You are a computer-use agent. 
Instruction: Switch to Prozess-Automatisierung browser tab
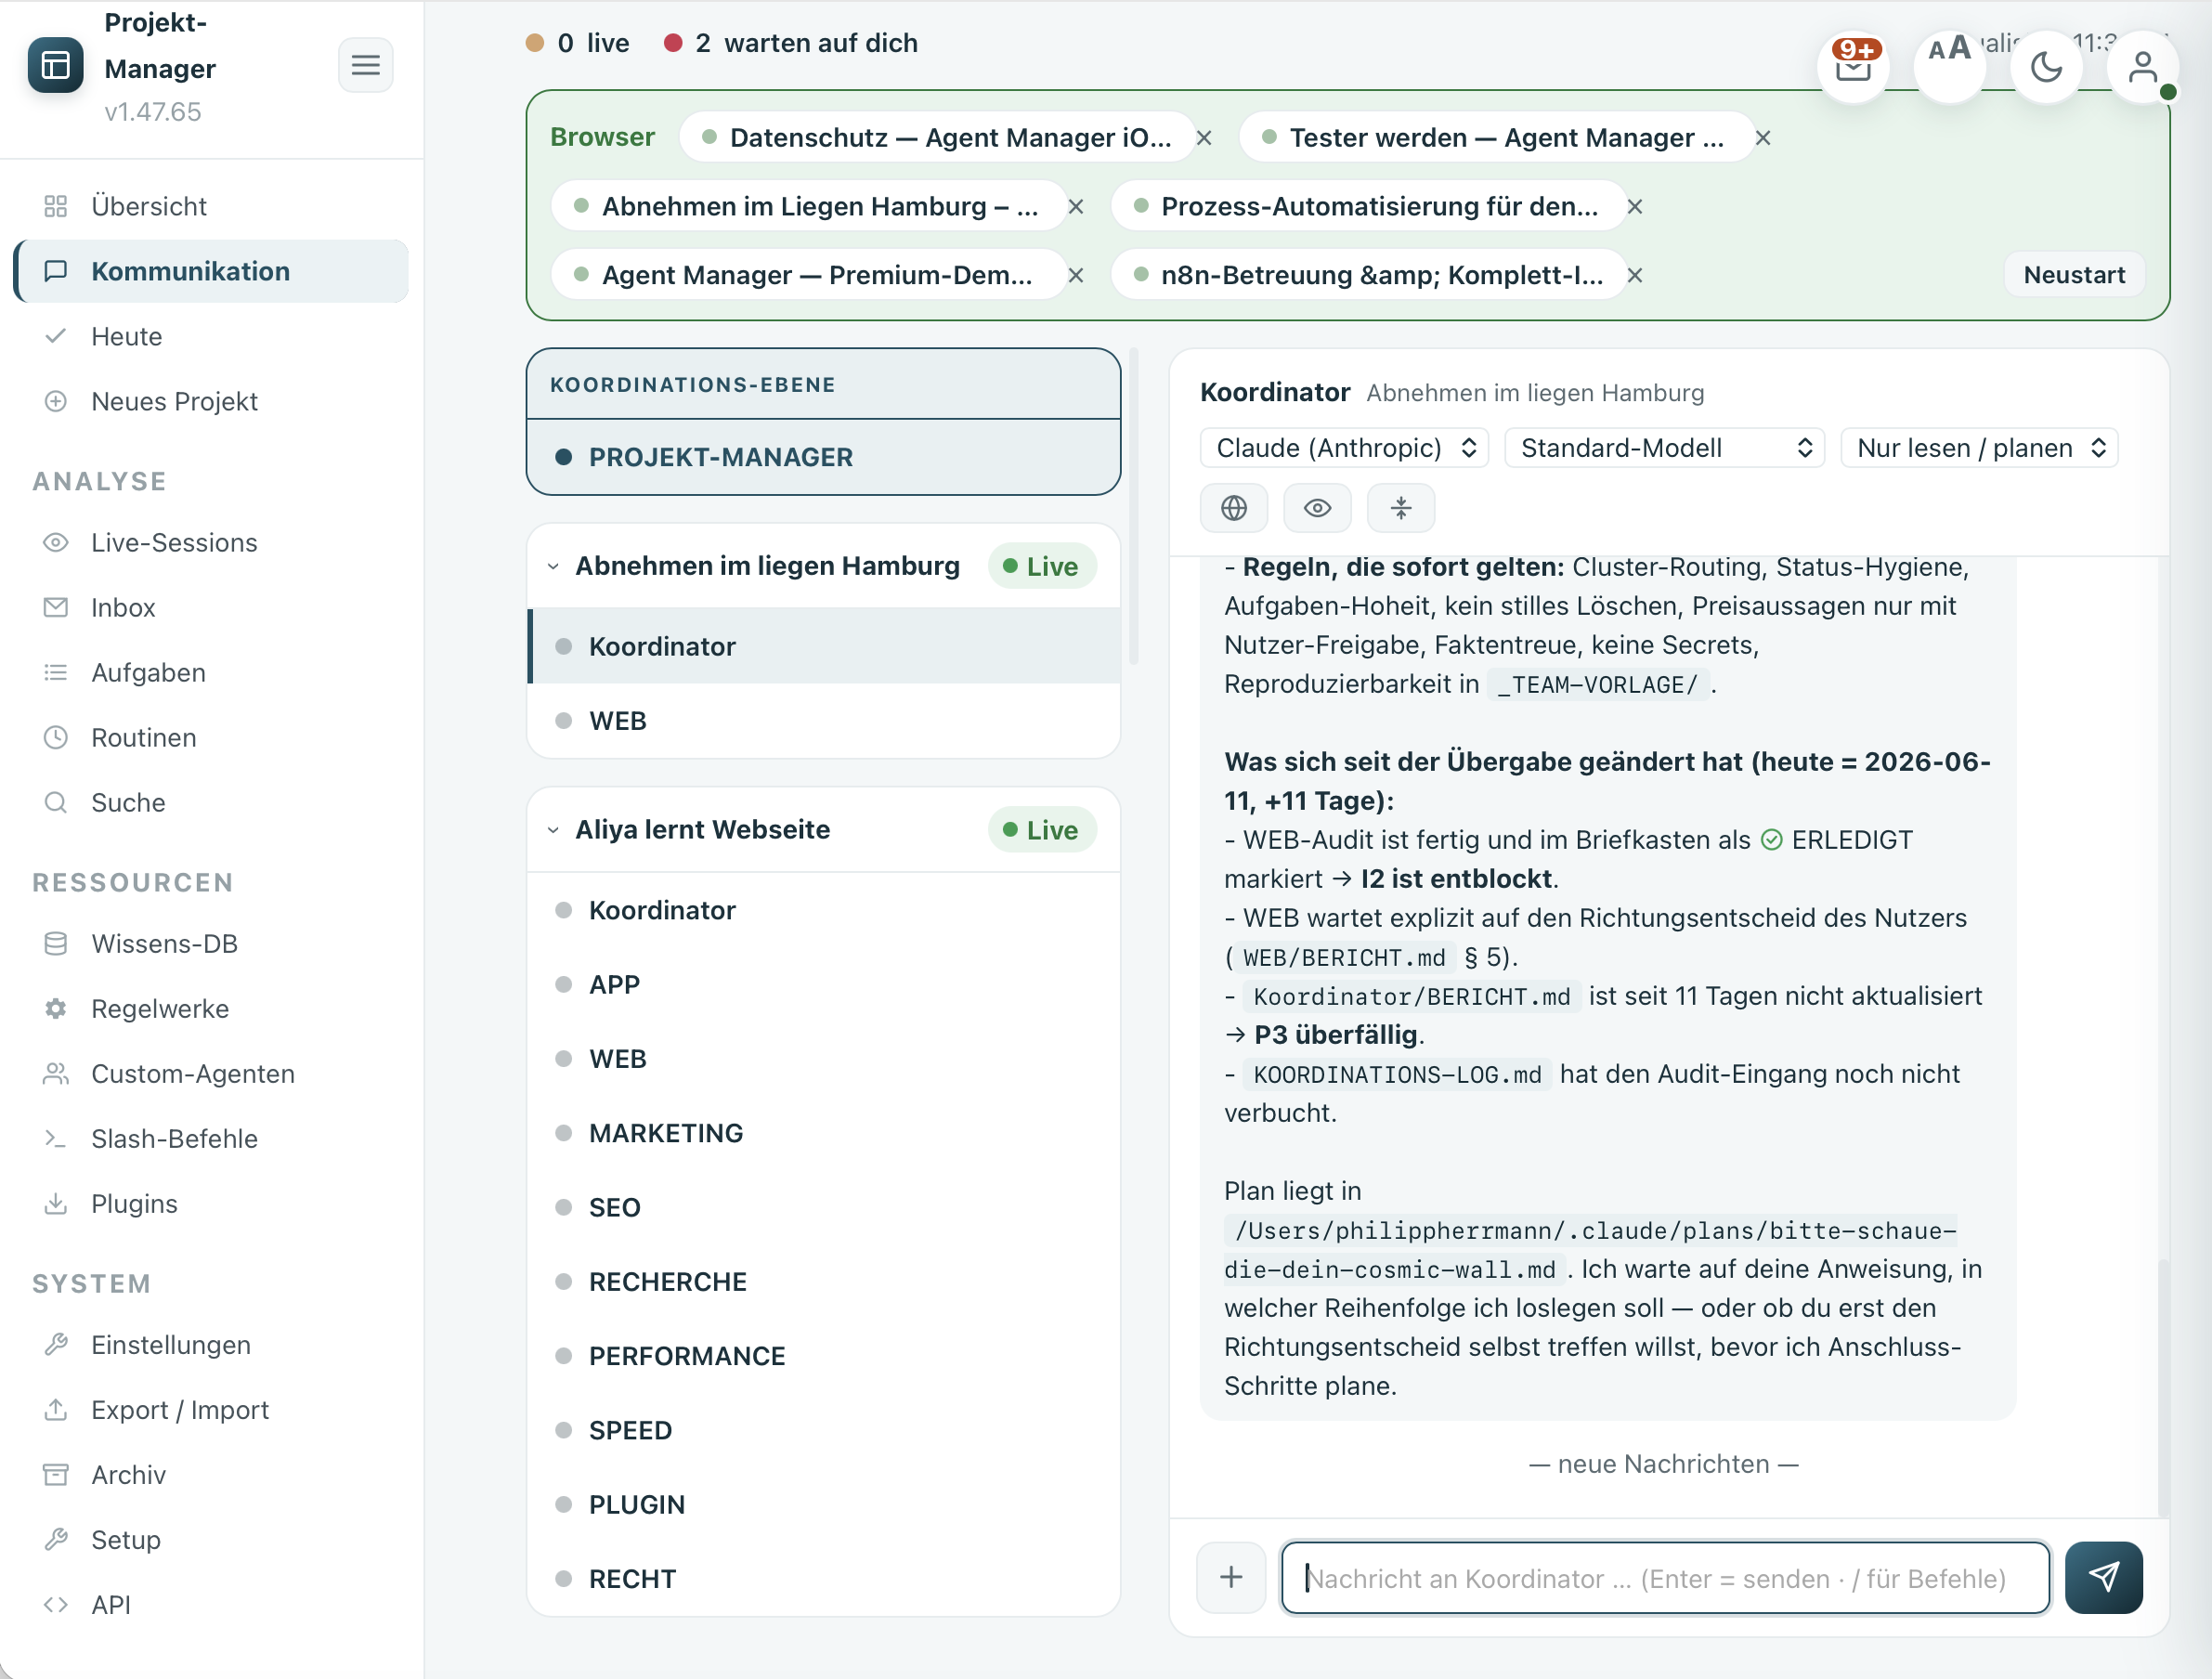1367,207
